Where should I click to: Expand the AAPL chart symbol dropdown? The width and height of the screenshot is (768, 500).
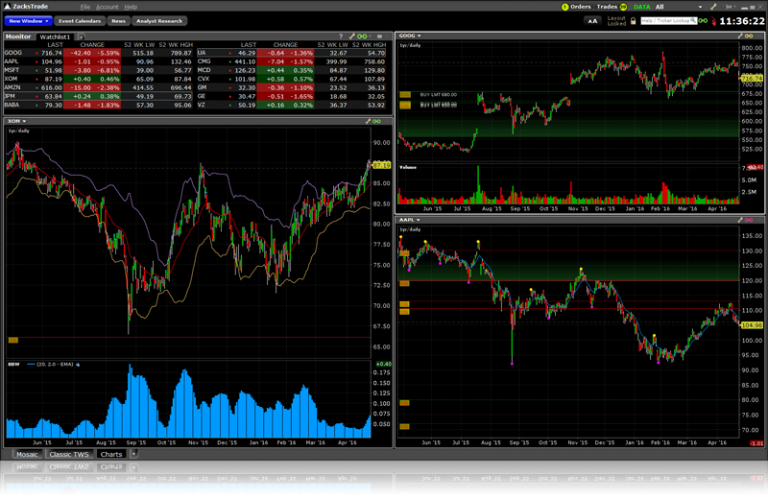pyautogui.click(x=418, y=220)
